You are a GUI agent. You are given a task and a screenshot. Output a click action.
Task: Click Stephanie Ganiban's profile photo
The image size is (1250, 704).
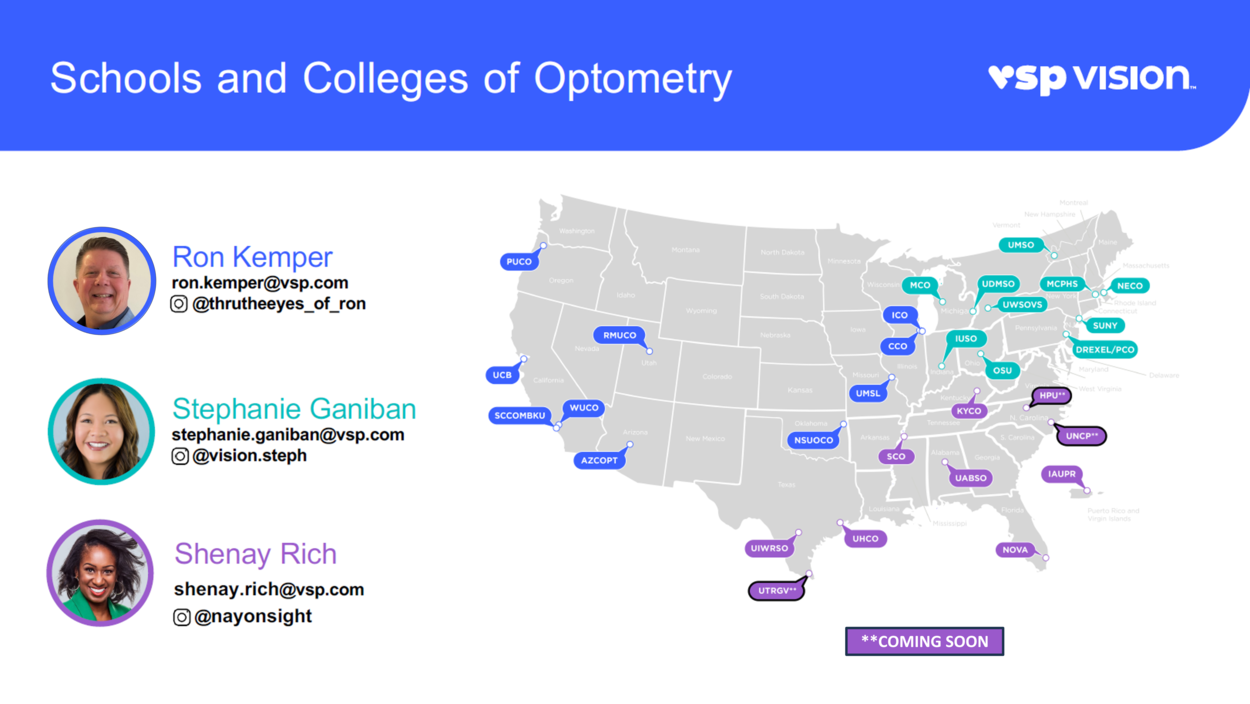click(101, 432)
